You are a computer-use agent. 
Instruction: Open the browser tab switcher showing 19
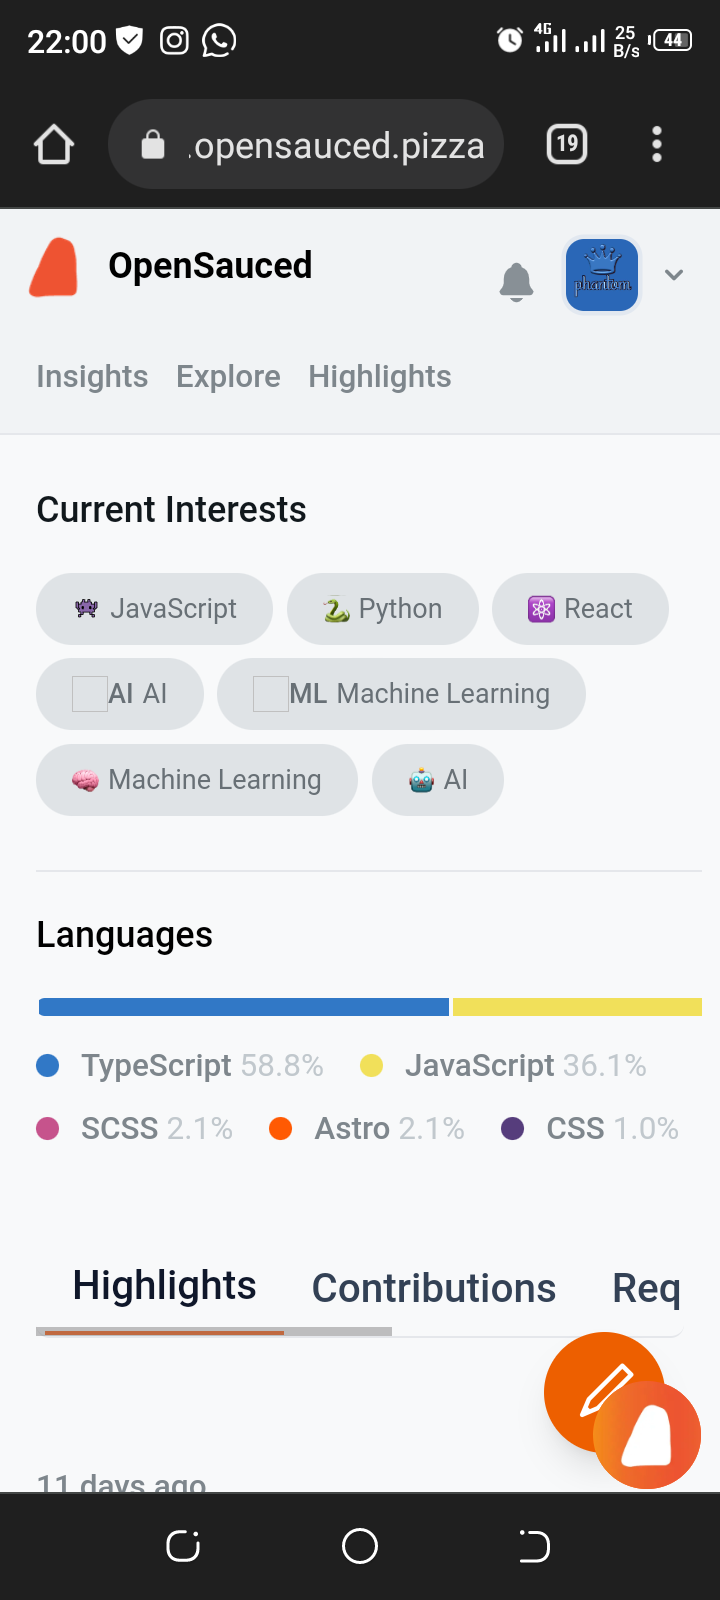click(566, 144)
